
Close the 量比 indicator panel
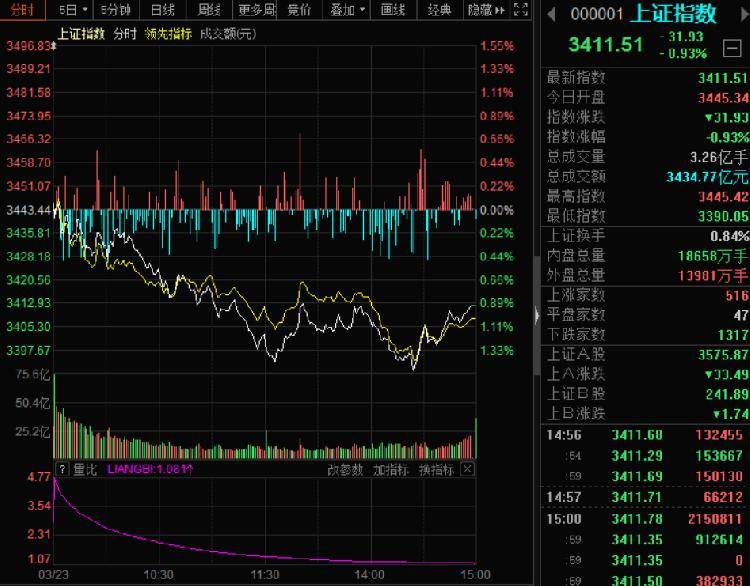pos(467,469)
